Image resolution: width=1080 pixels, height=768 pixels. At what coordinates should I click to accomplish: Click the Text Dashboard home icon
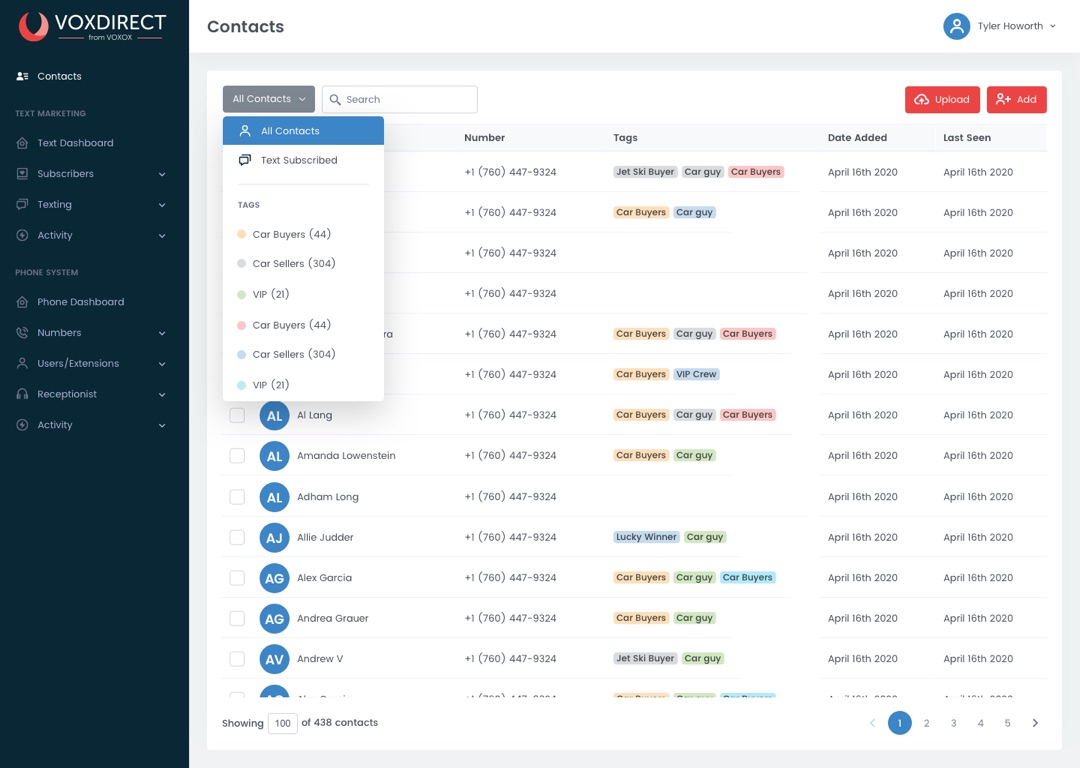tap(22, 143)
